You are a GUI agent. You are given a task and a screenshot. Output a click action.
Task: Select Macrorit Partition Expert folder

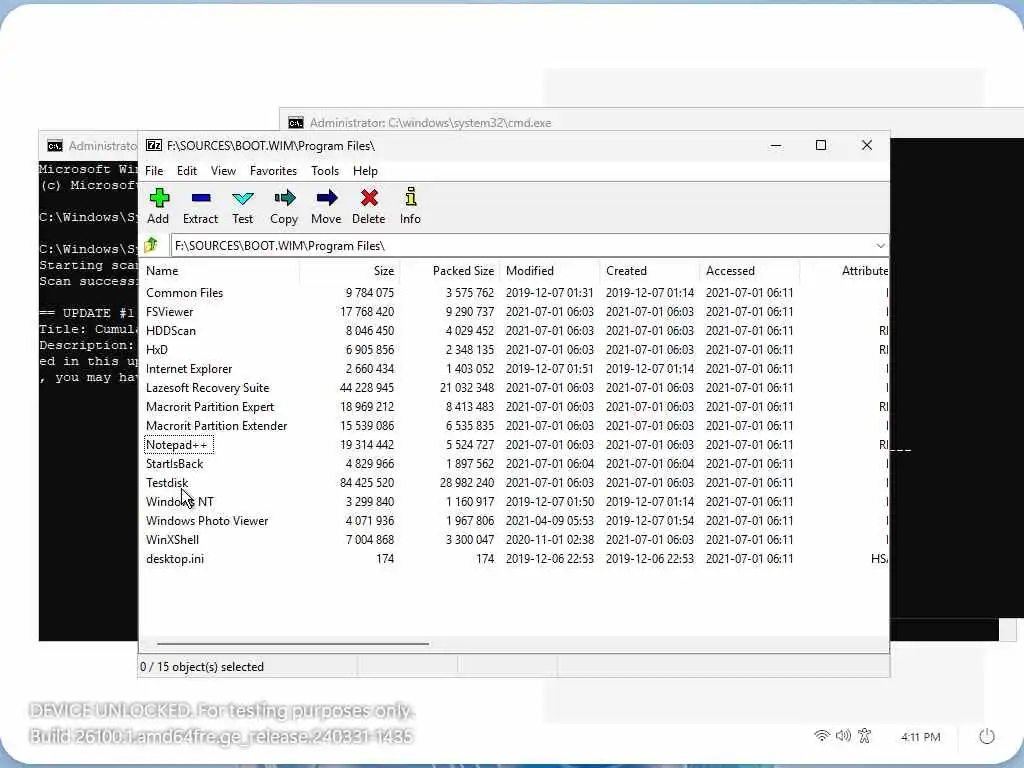pos(210,406)
